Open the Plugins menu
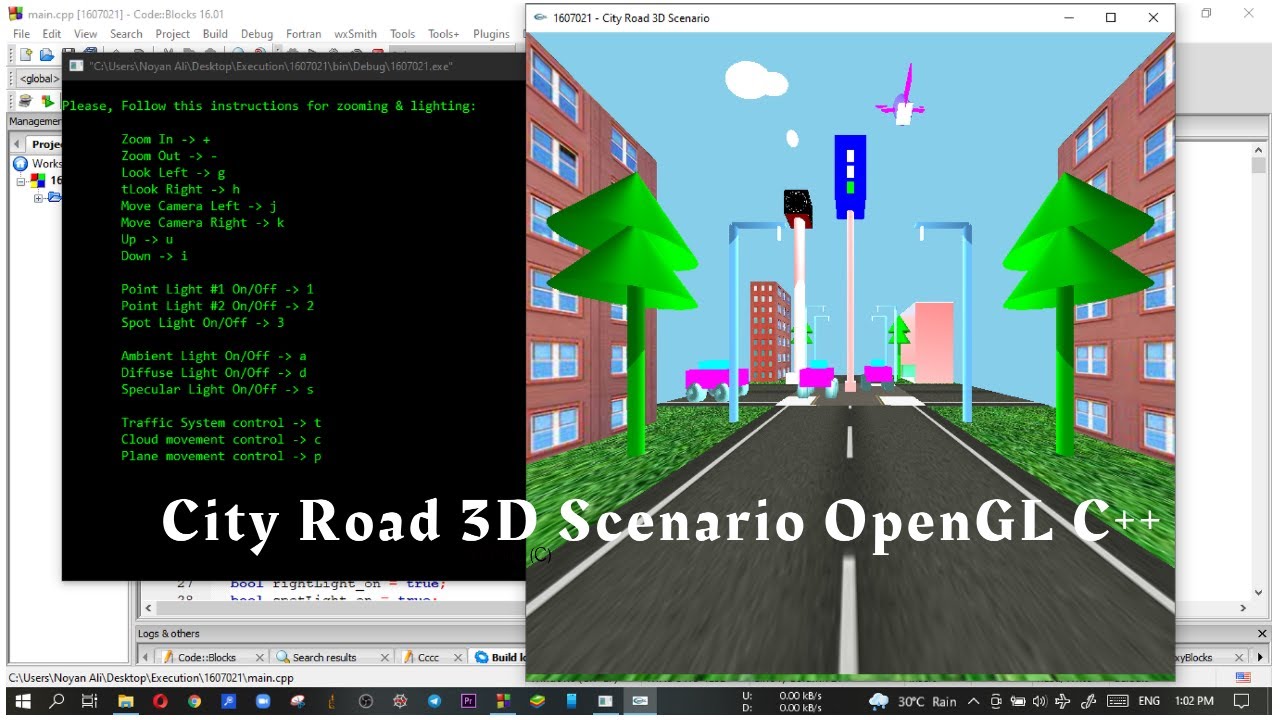Viewport: 1280px width, 720px height. tap(491, 34)
